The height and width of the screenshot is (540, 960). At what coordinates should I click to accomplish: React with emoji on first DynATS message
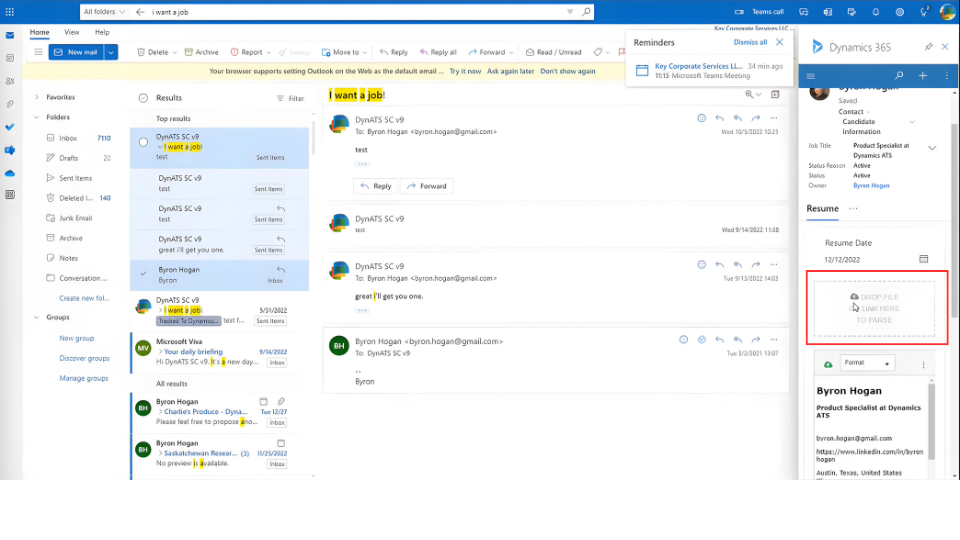pos(702,118)
